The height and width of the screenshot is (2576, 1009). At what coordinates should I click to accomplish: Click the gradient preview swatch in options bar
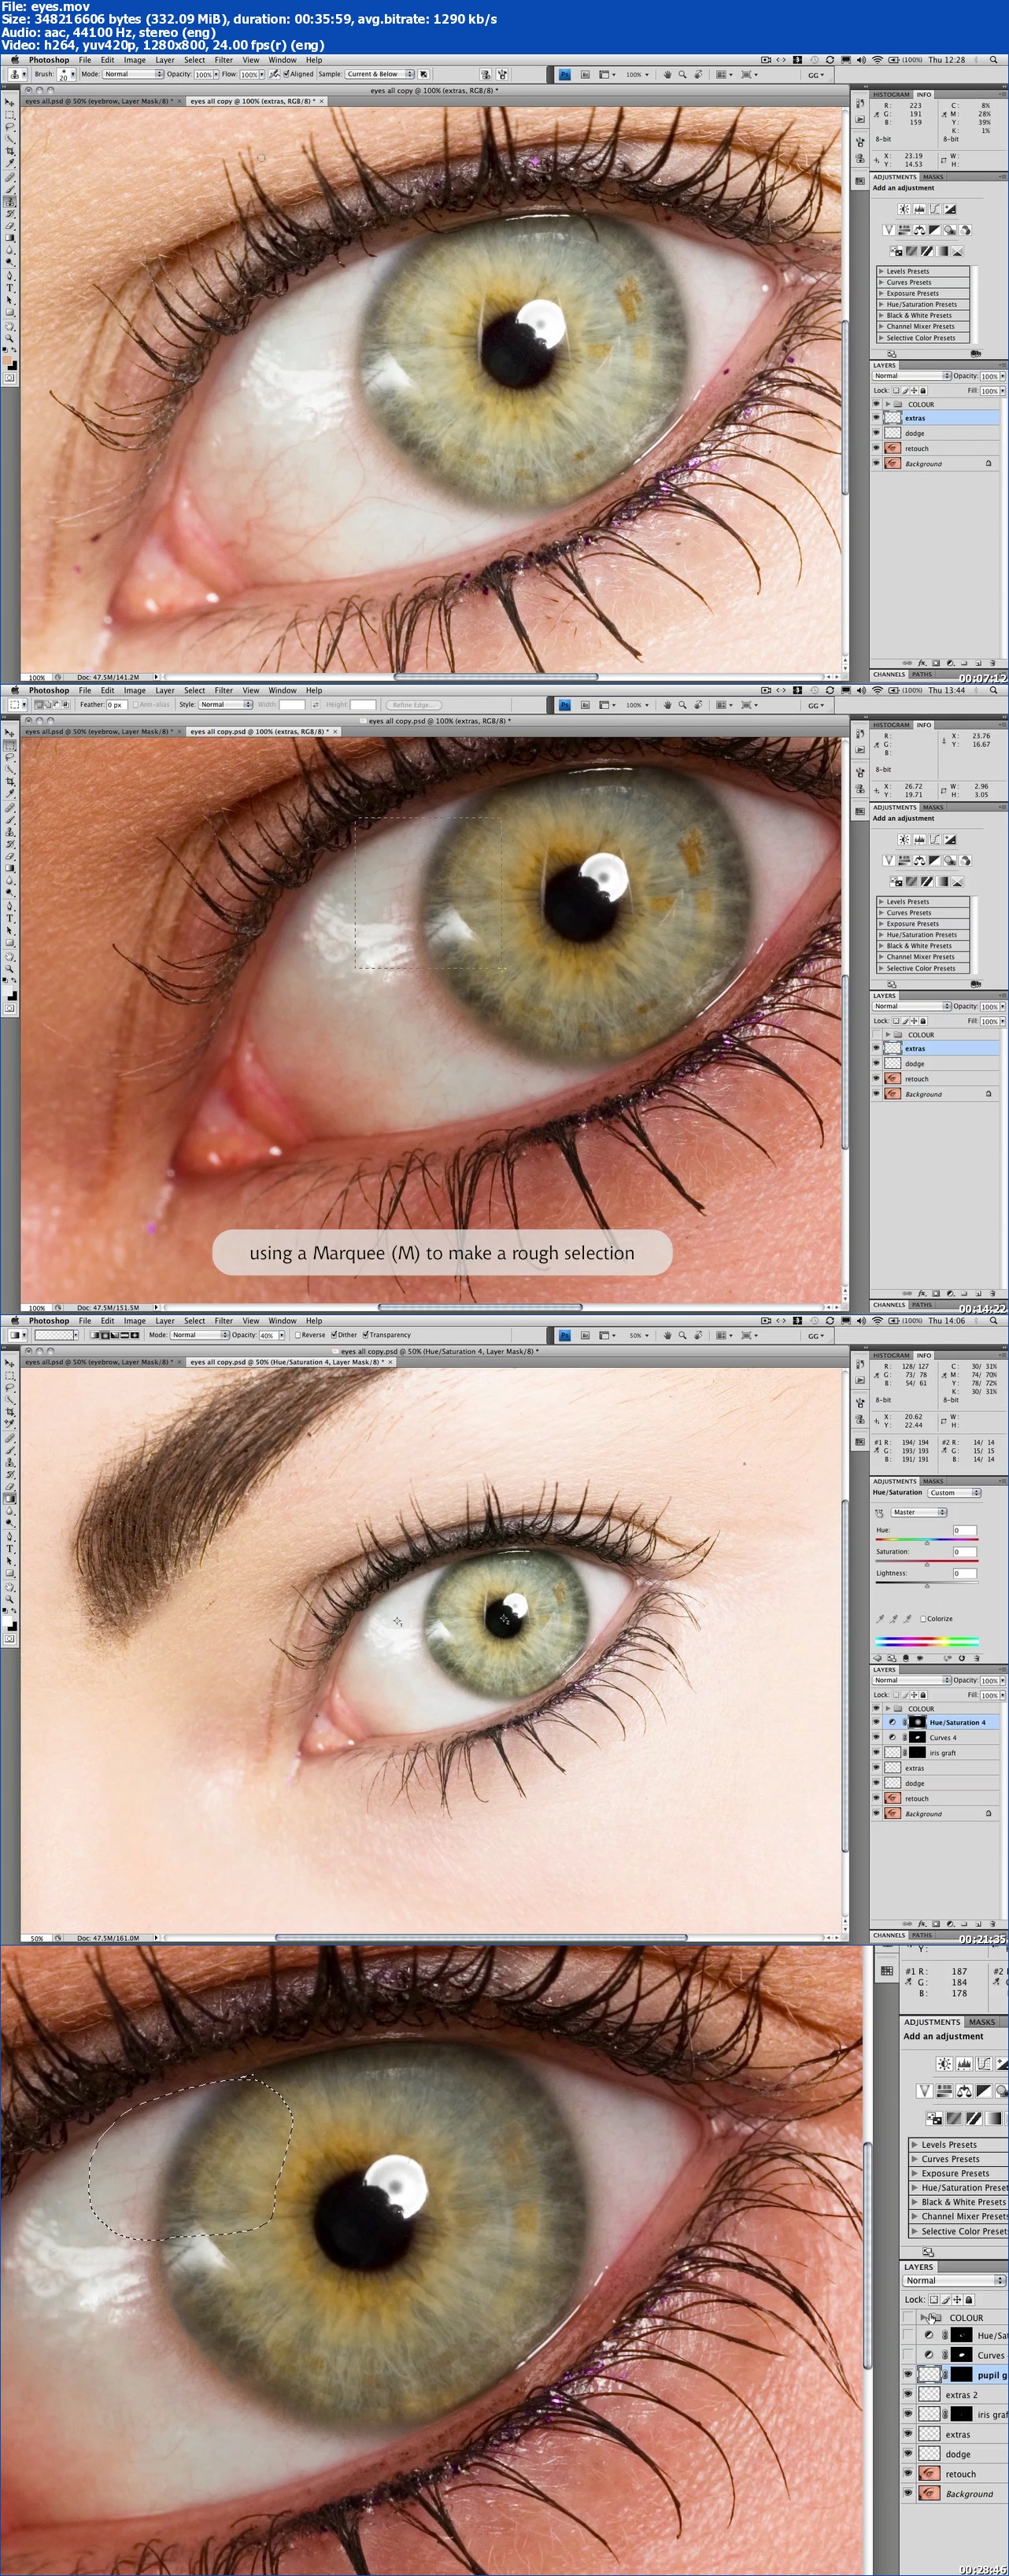coord(55,1335)
